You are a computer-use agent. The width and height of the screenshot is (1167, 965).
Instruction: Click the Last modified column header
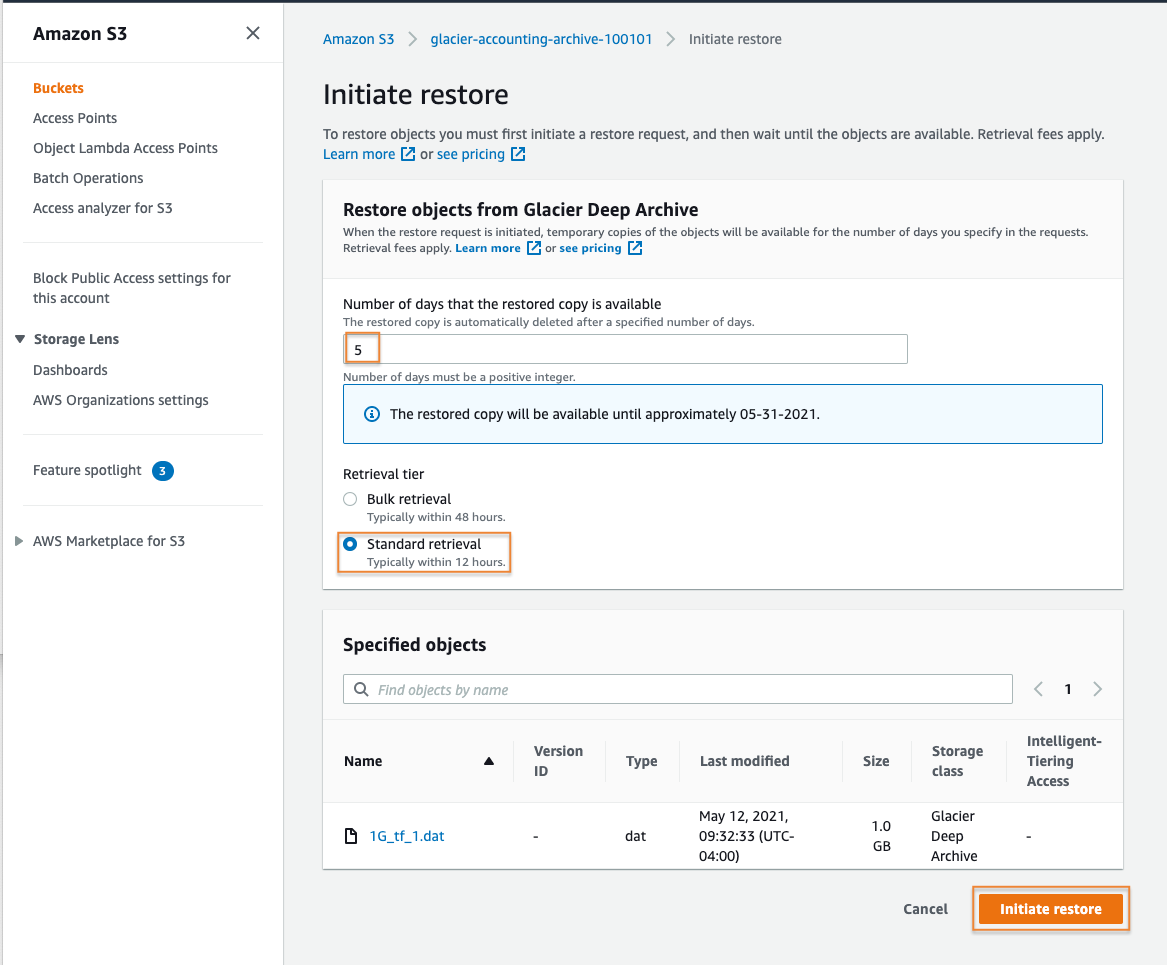click(744, 761)
